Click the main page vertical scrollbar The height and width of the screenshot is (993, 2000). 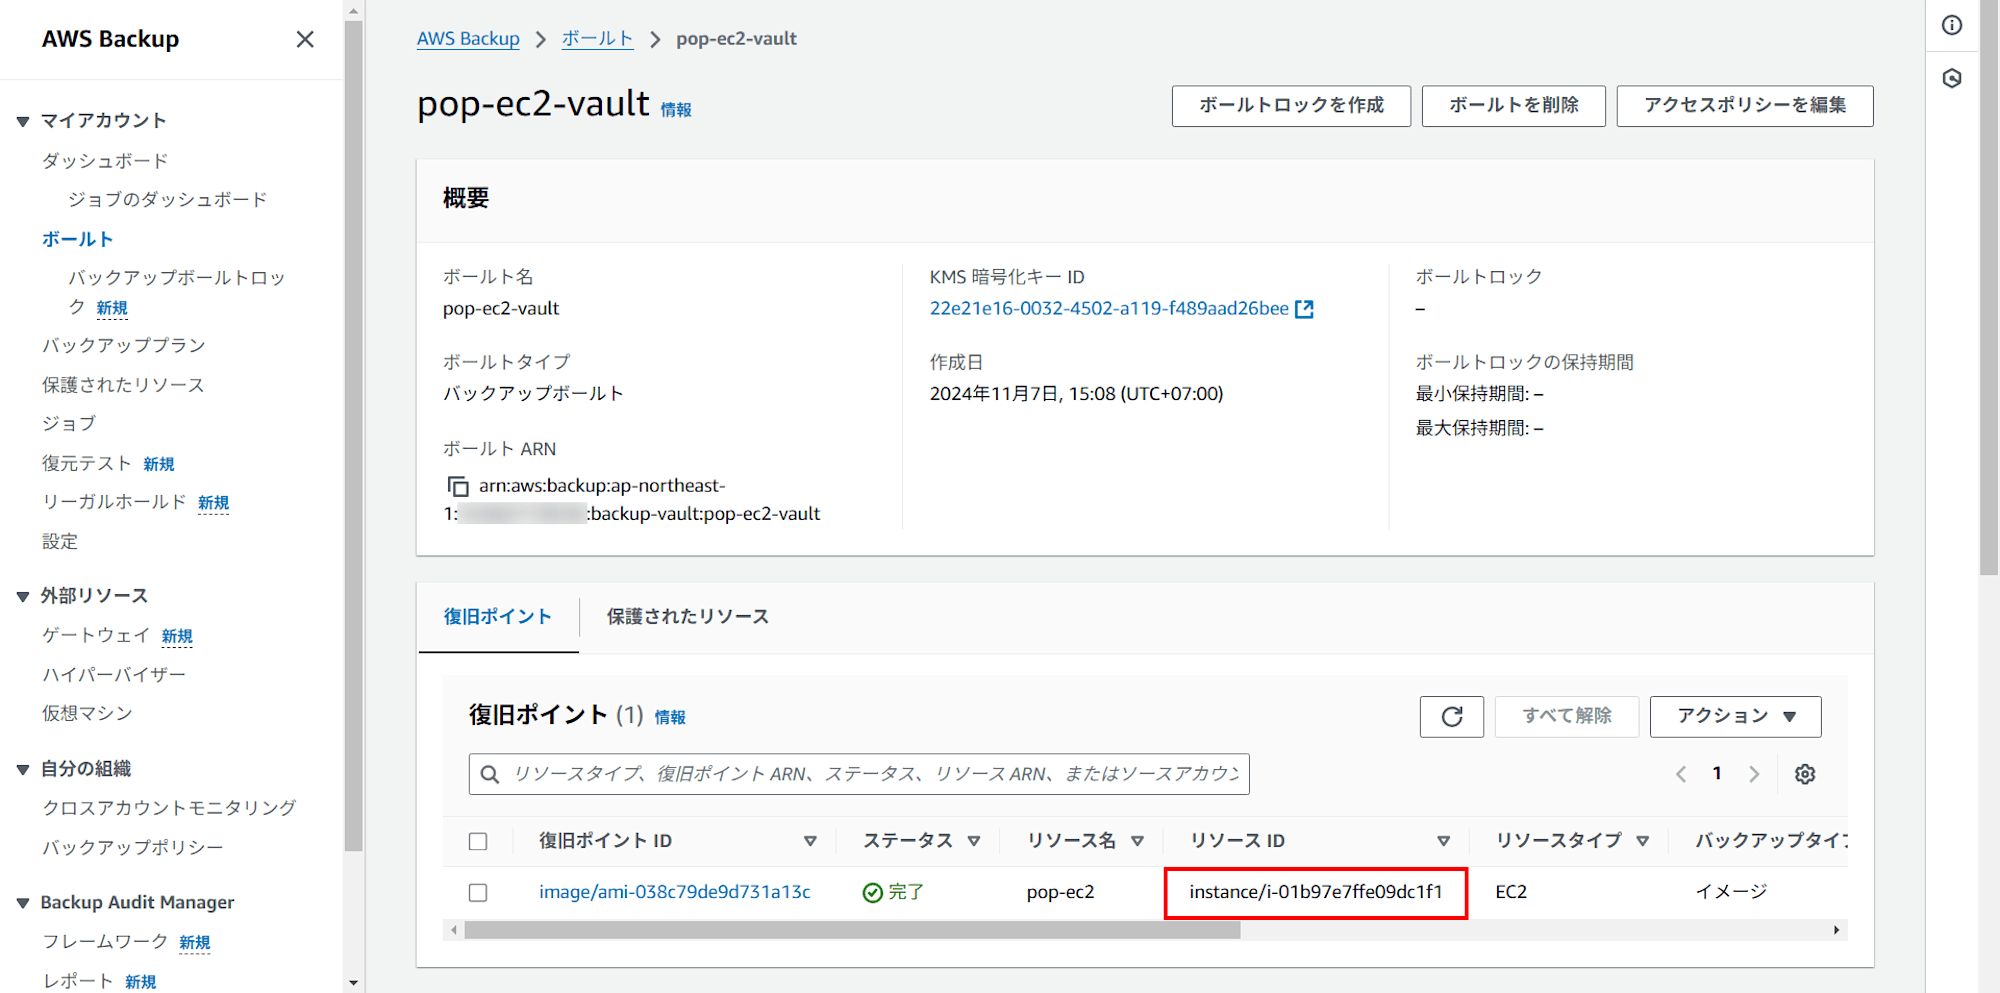coord(1989,290)
